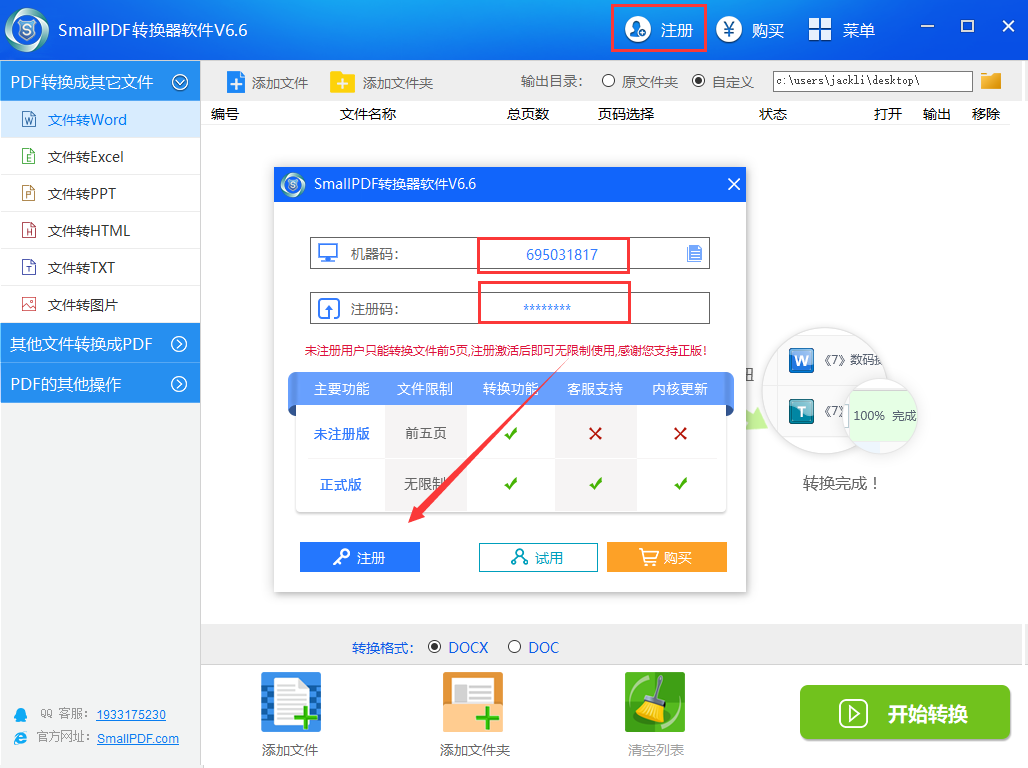1028x768 pixels.
Task: Click the large 添加文件 bottom icon
Action: (291, 702)
